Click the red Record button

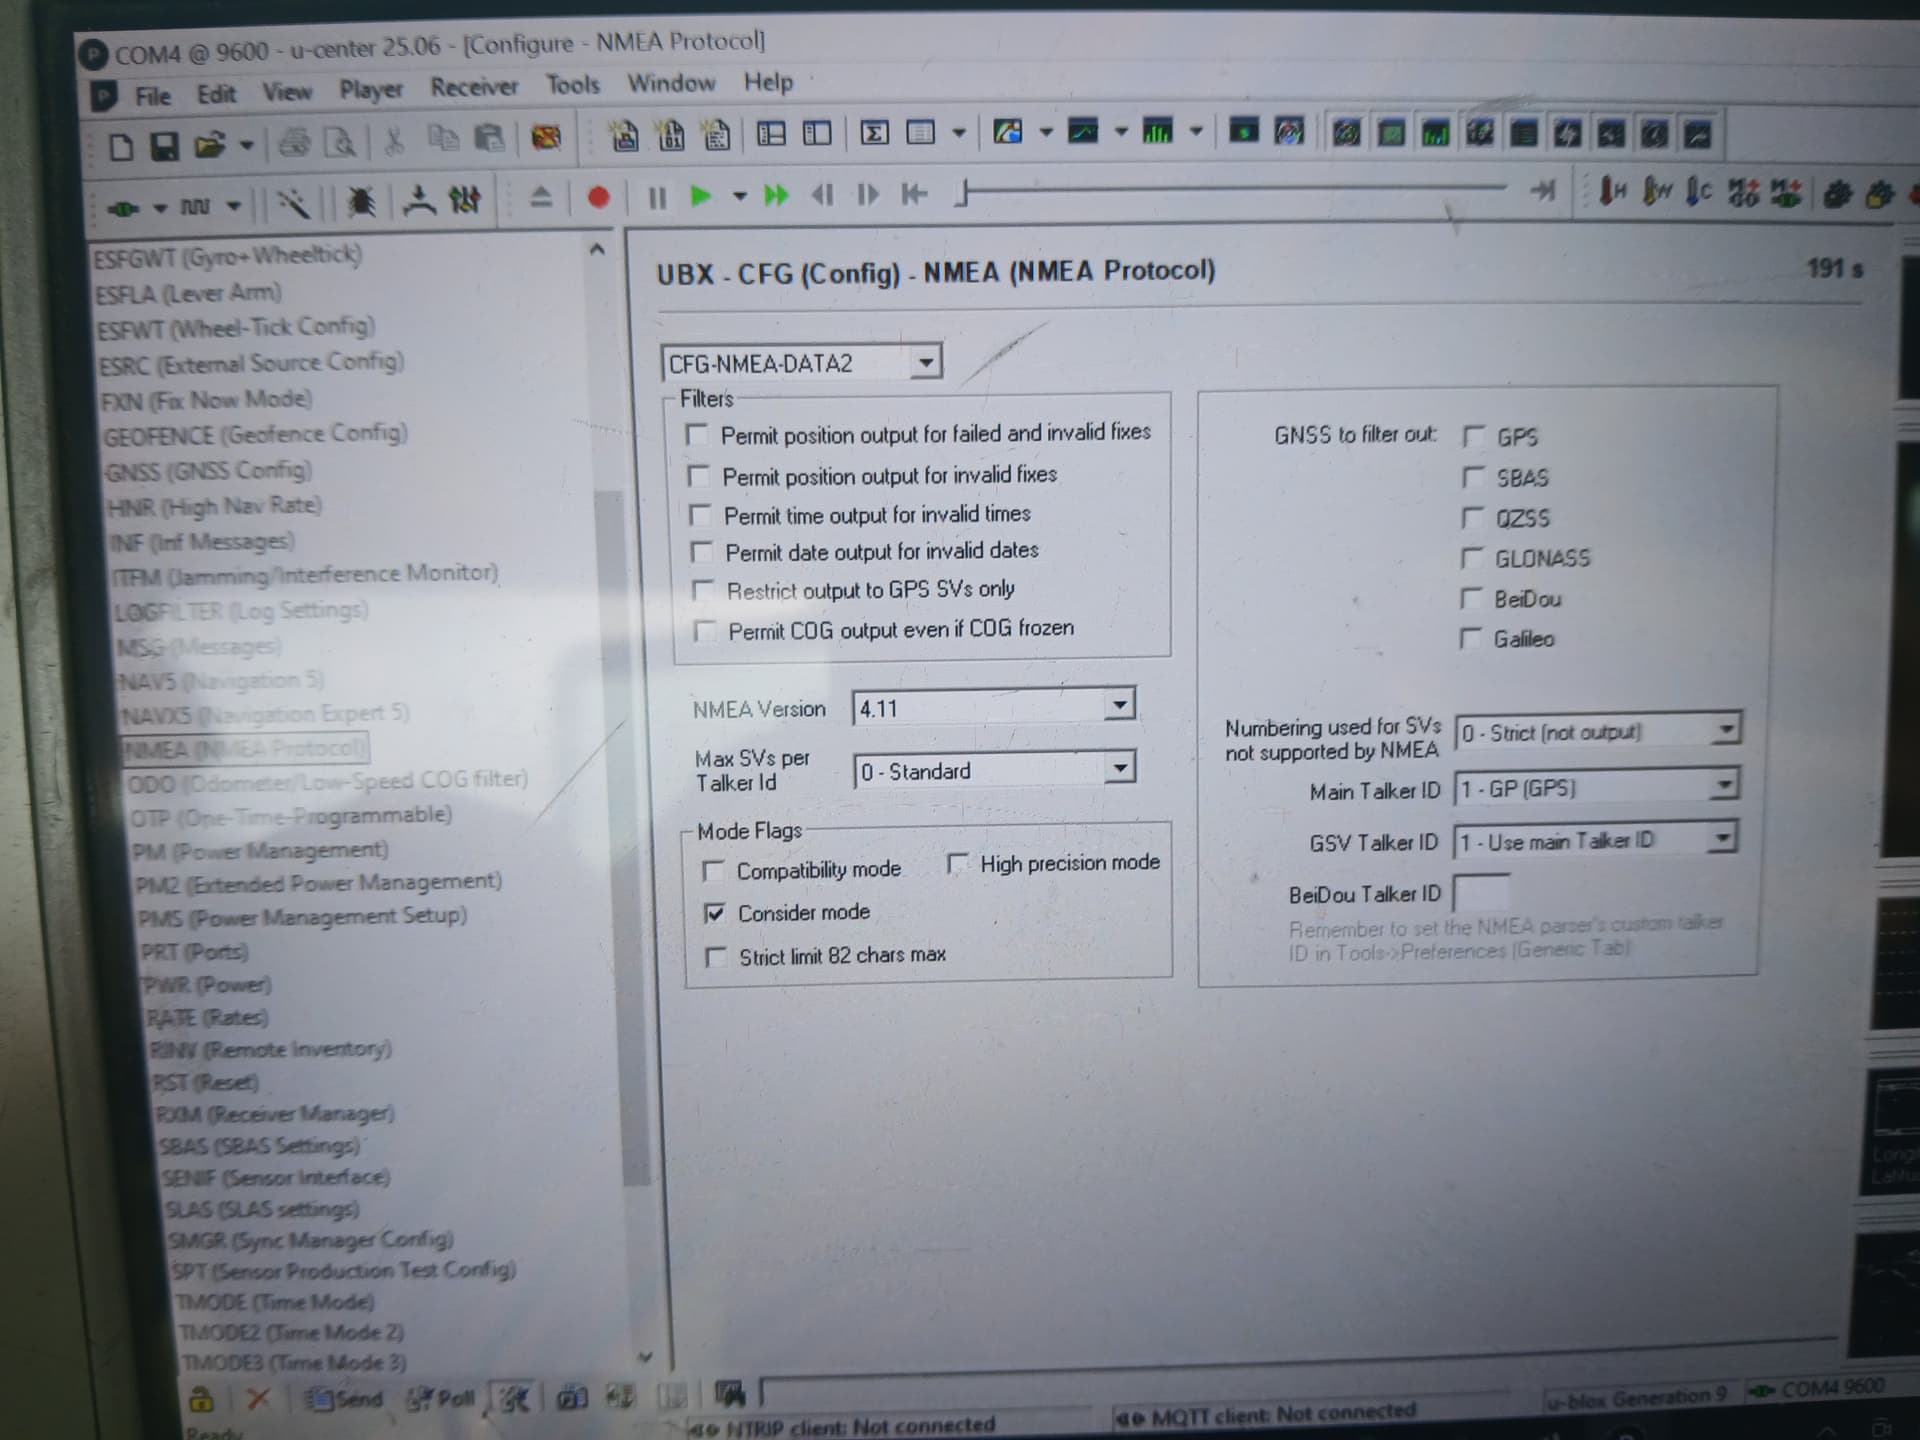pyautogui.click(x=598, y=197)
